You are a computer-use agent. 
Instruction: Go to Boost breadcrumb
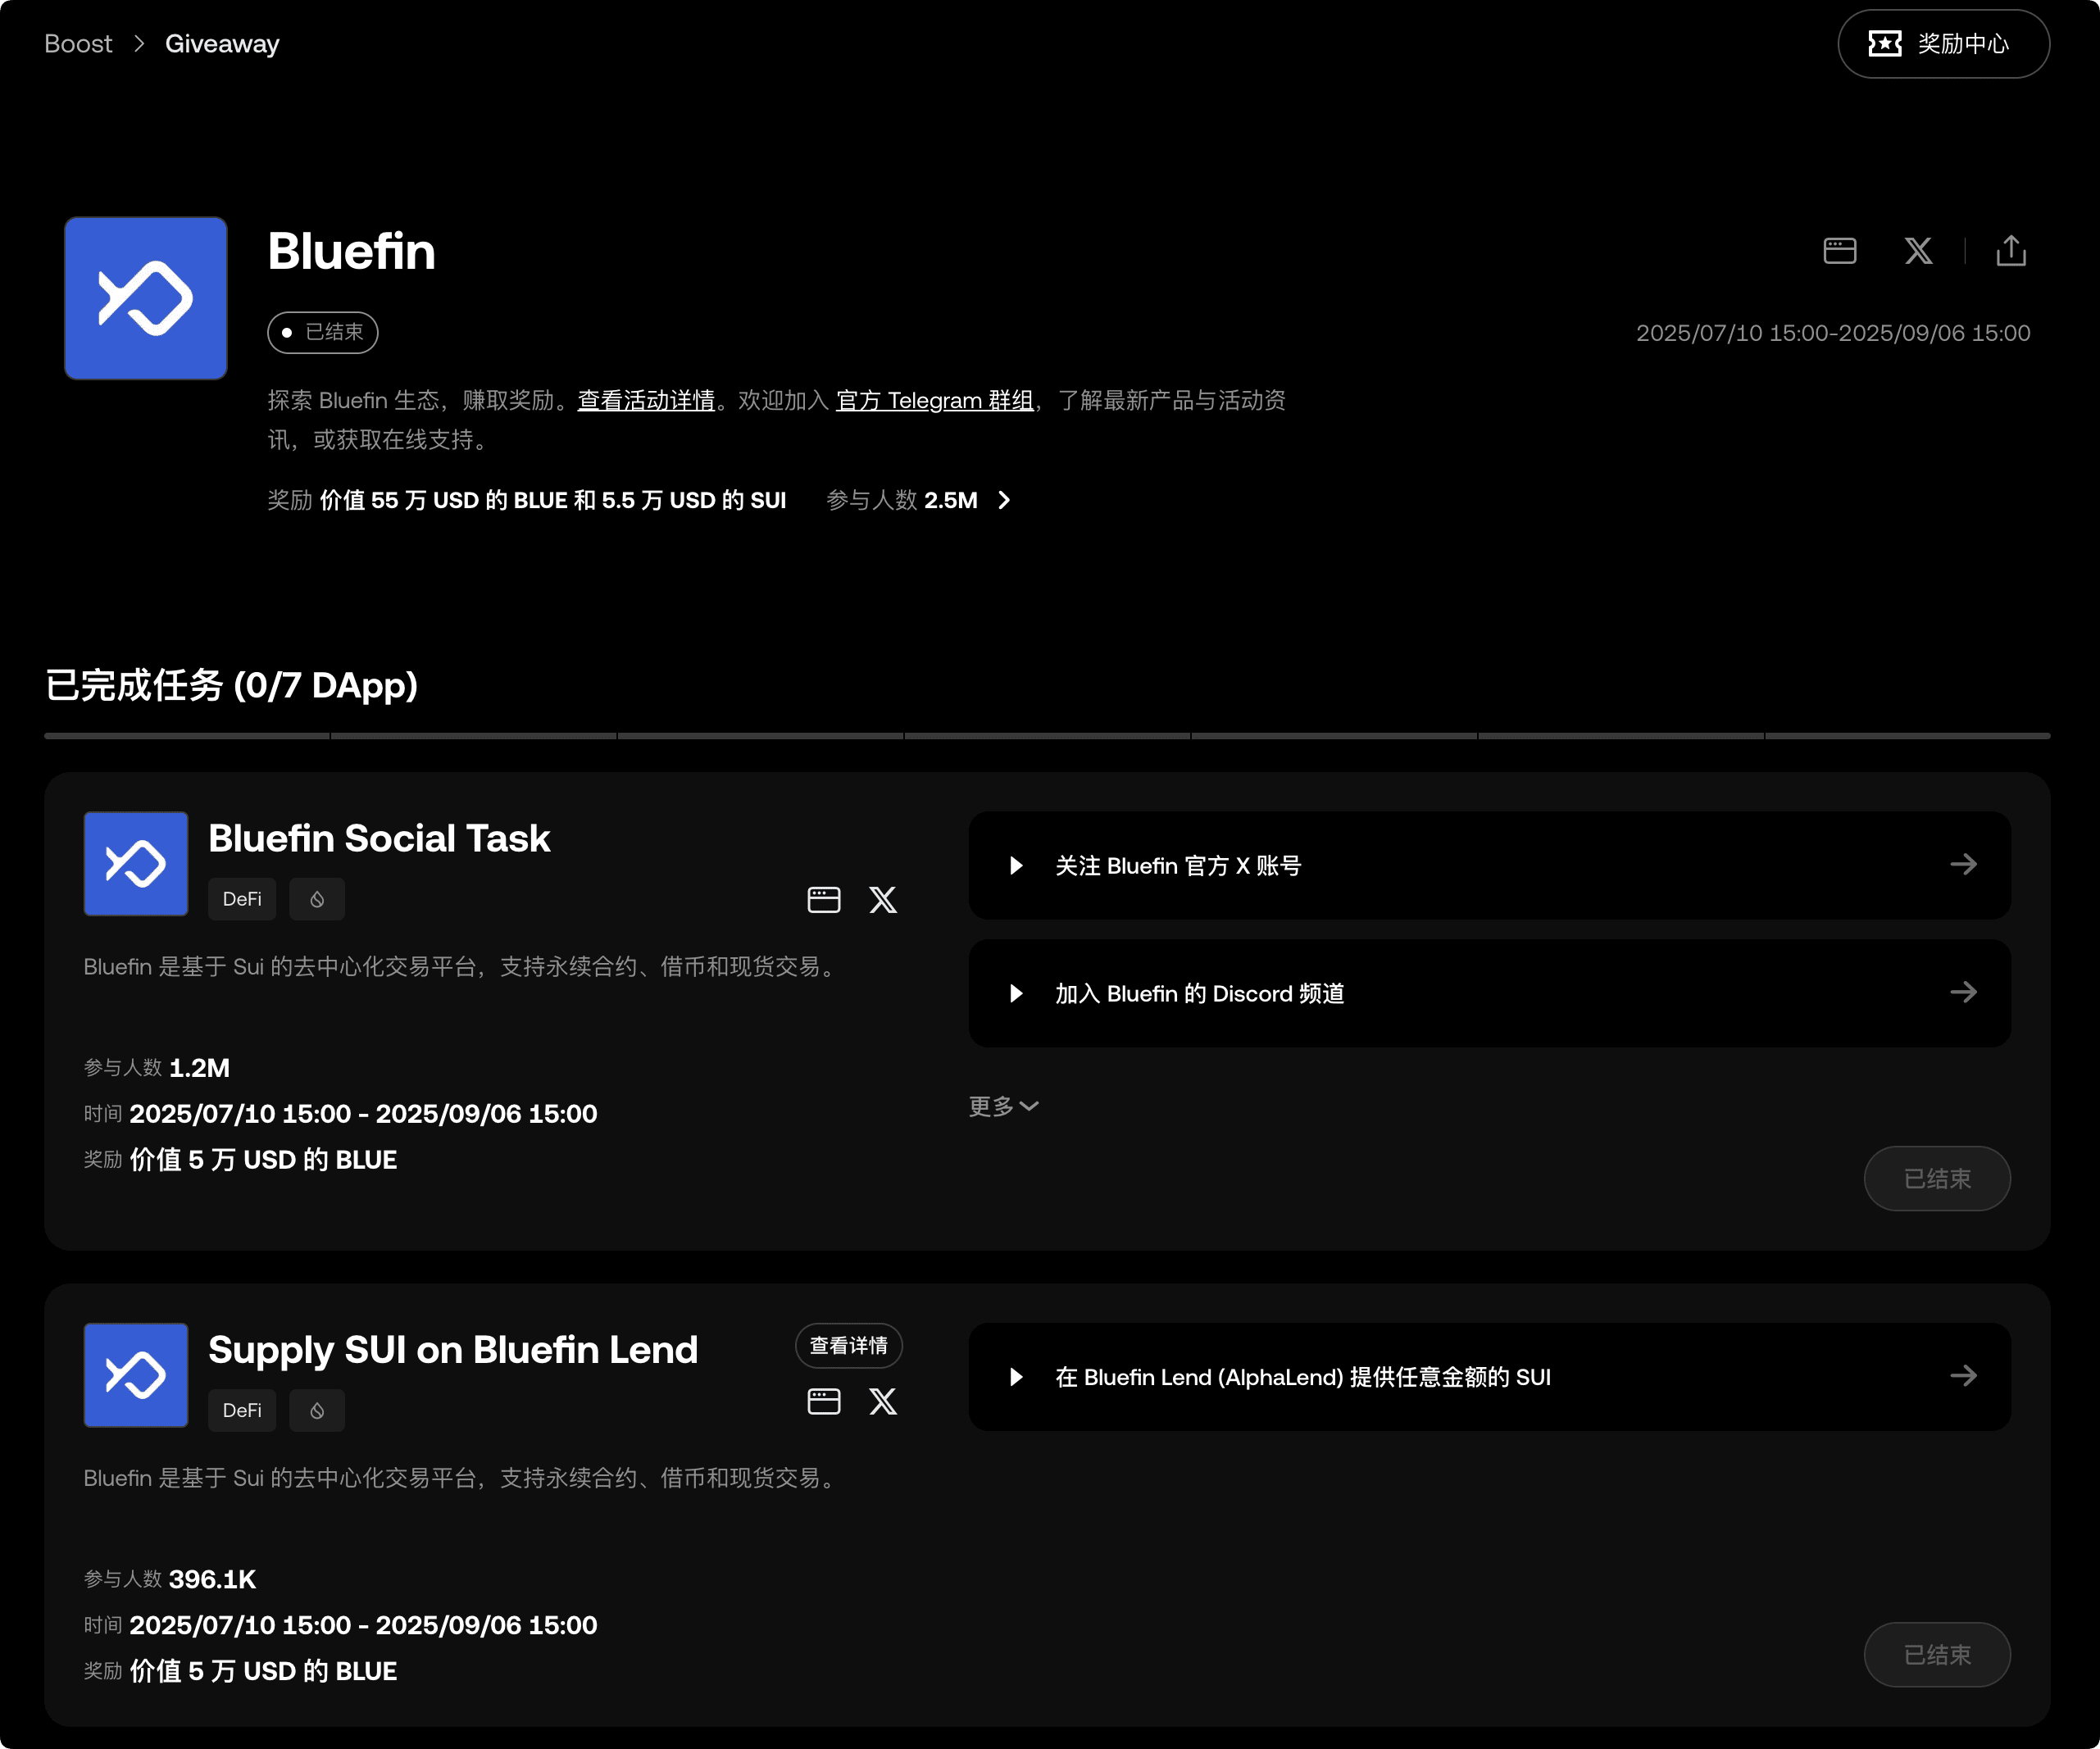[x=78, y=44]
